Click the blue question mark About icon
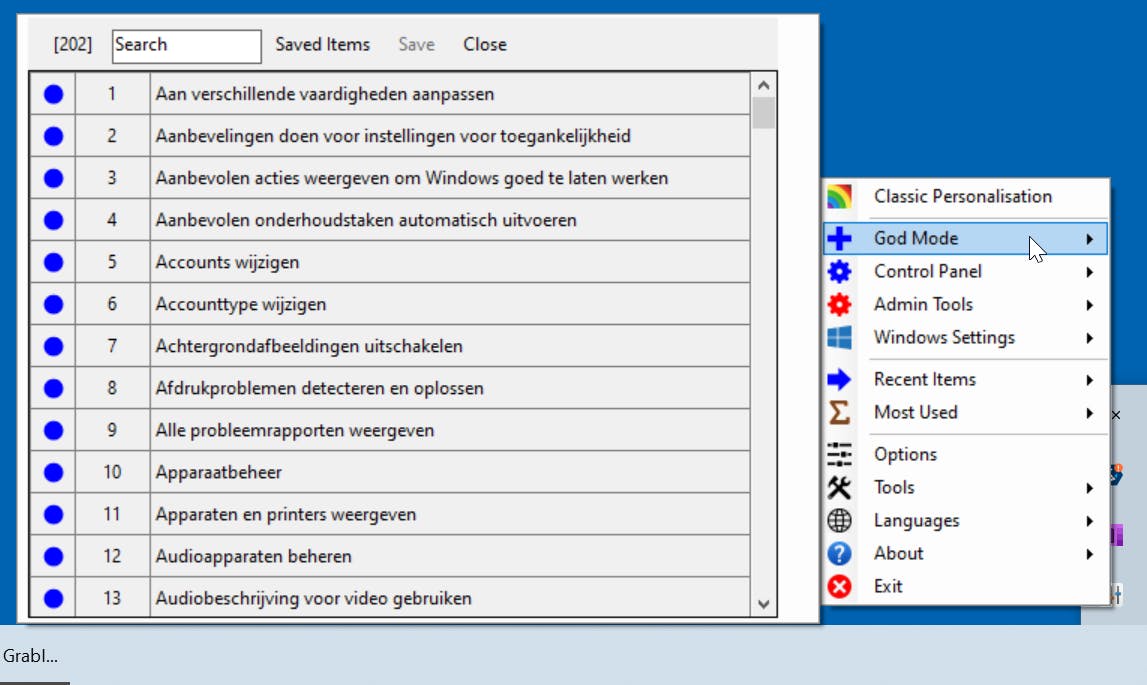Viewport: 1147px width, 685px height. tap(839, 553)
